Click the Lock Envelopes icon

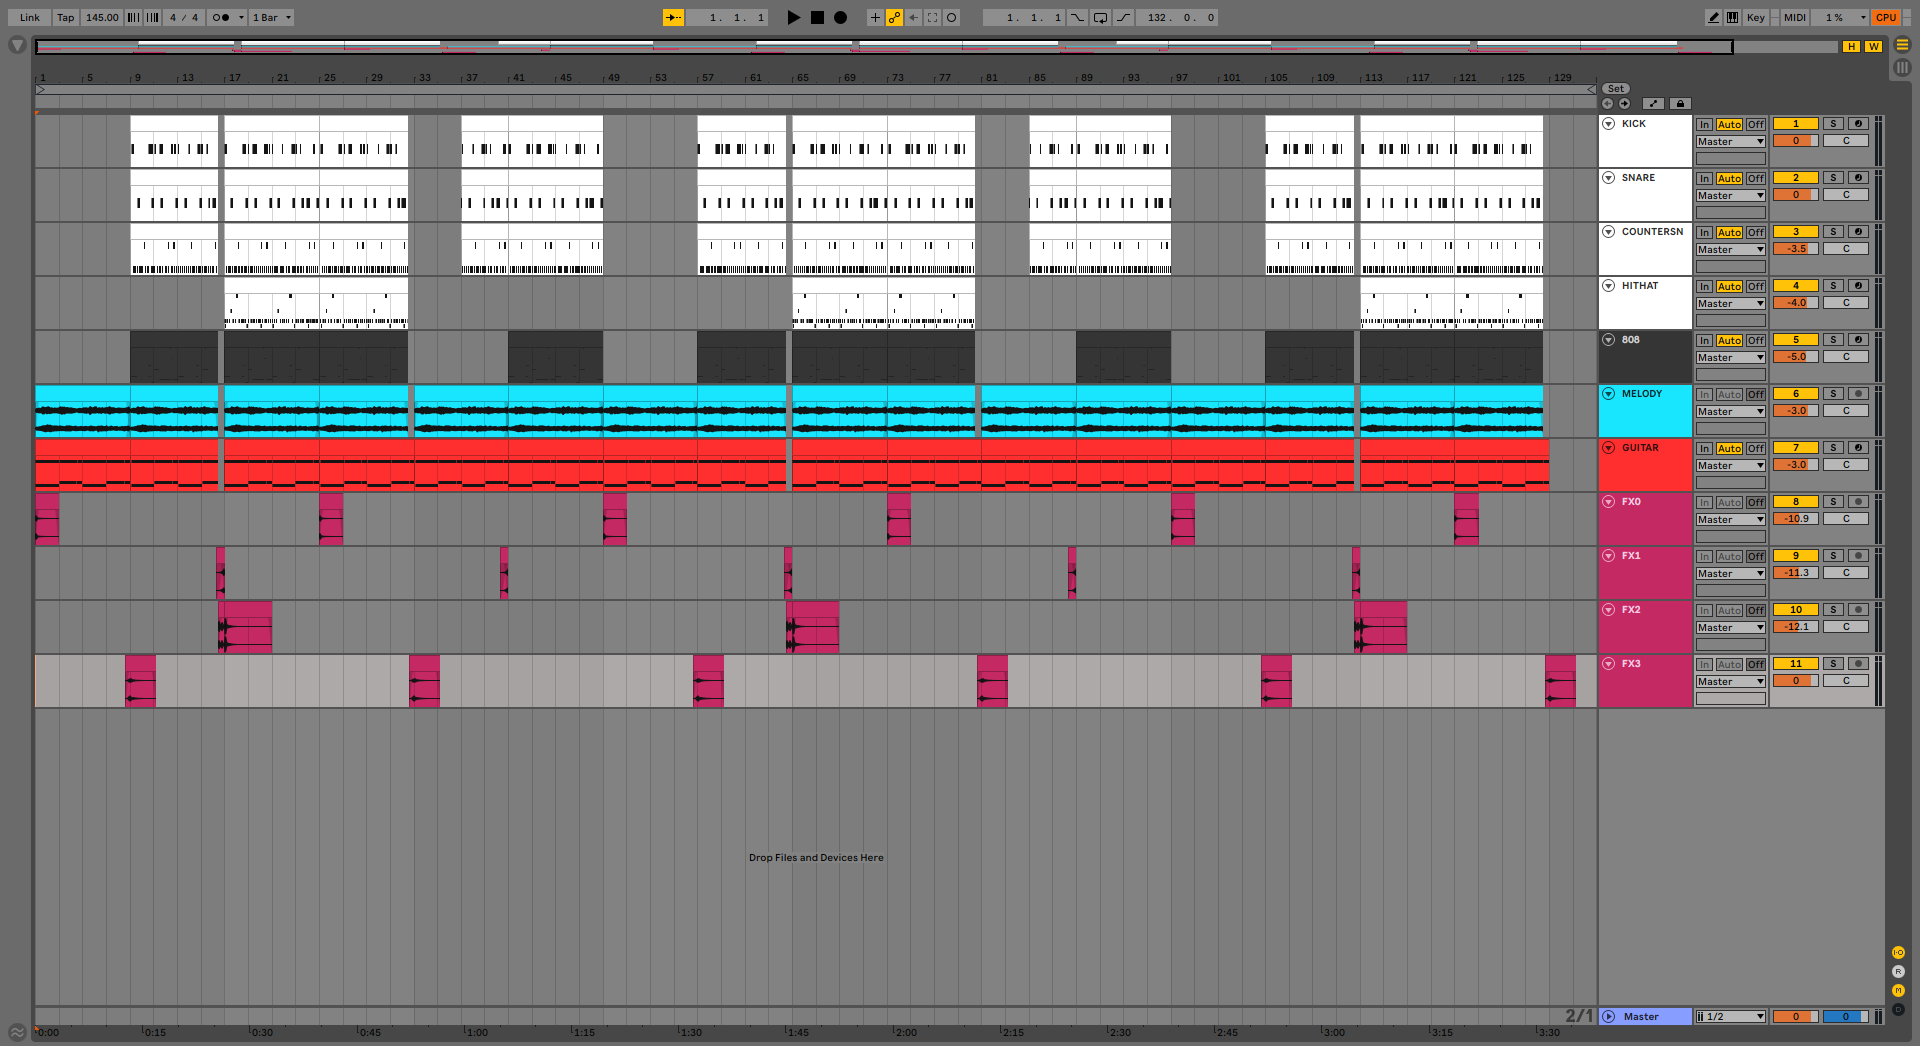(1680, 103)
